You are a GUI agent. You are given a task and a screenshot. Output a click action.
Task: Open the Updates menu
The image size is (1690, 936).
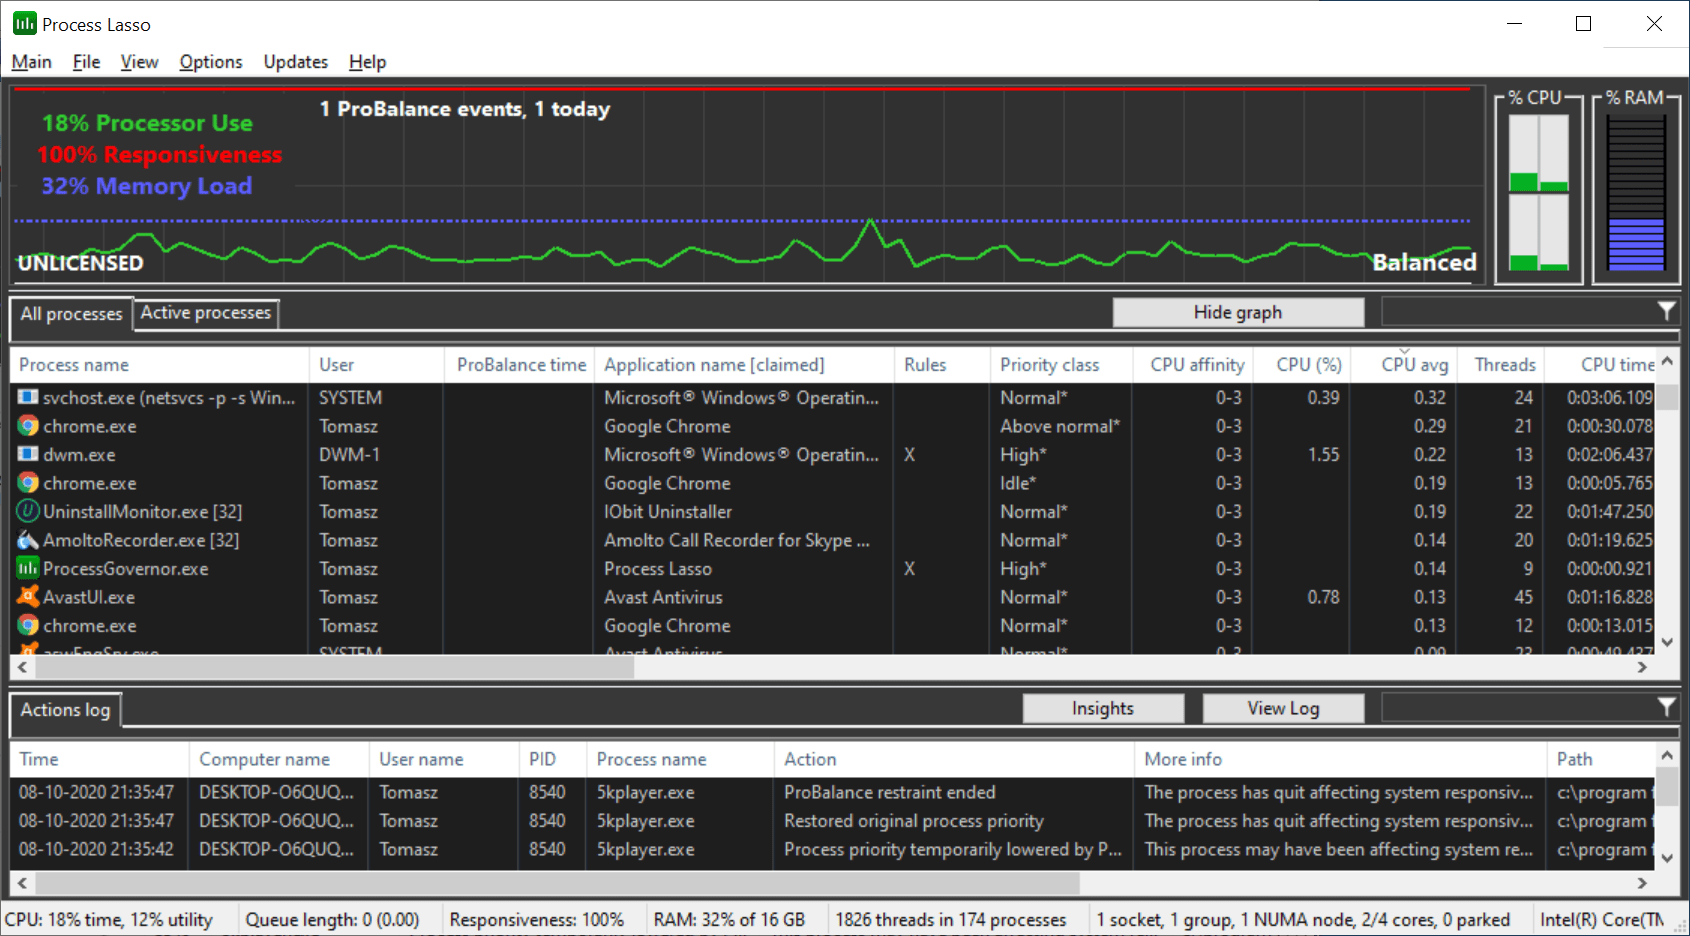(296, 62)
